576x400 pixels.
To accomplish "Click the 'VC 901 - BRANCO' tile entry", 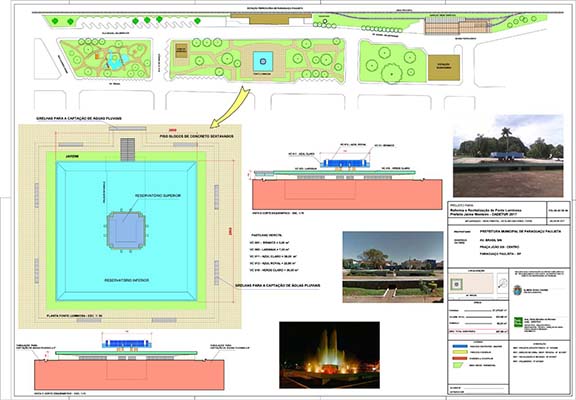I will point(268,243).
